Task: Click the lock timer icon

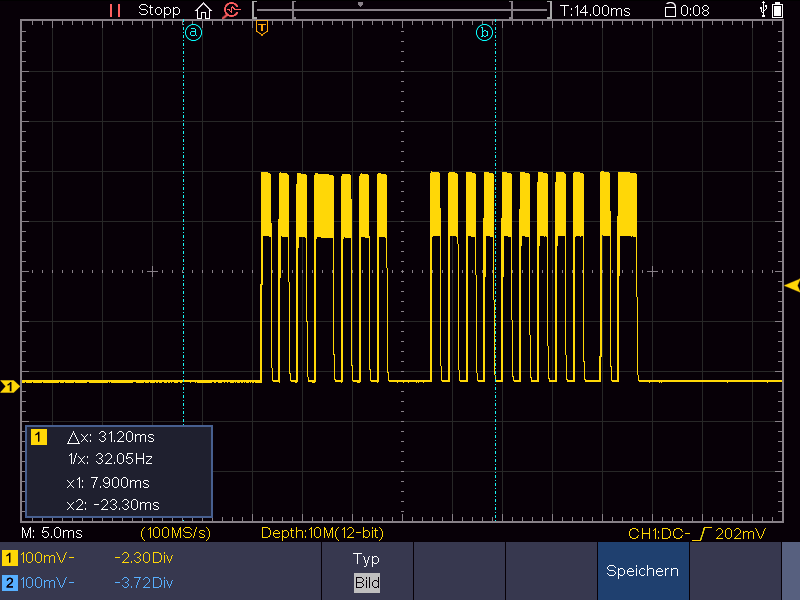Action: pyautogui.click(x=670, y=10)
